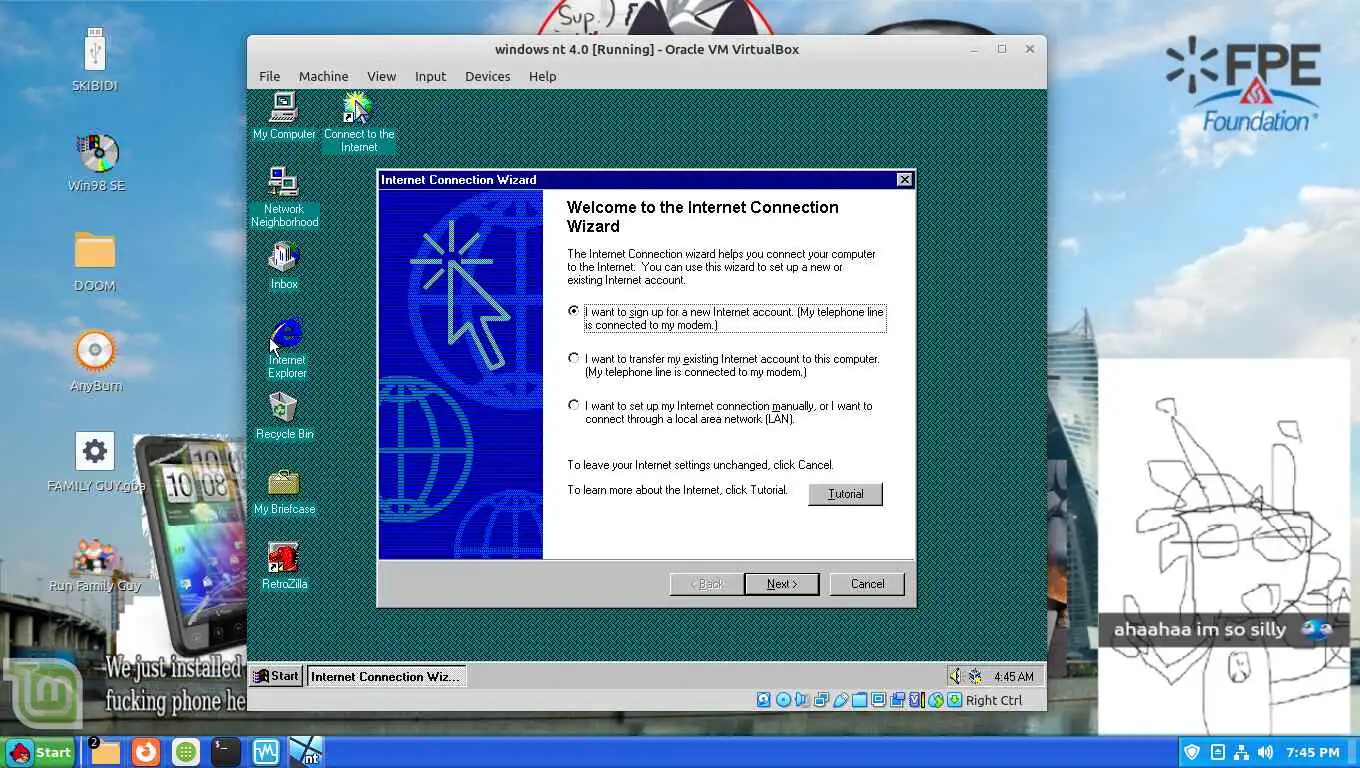Click the host network tray icon
Viewport: 1360px width, 768px height.
(x=1241, y=752)
